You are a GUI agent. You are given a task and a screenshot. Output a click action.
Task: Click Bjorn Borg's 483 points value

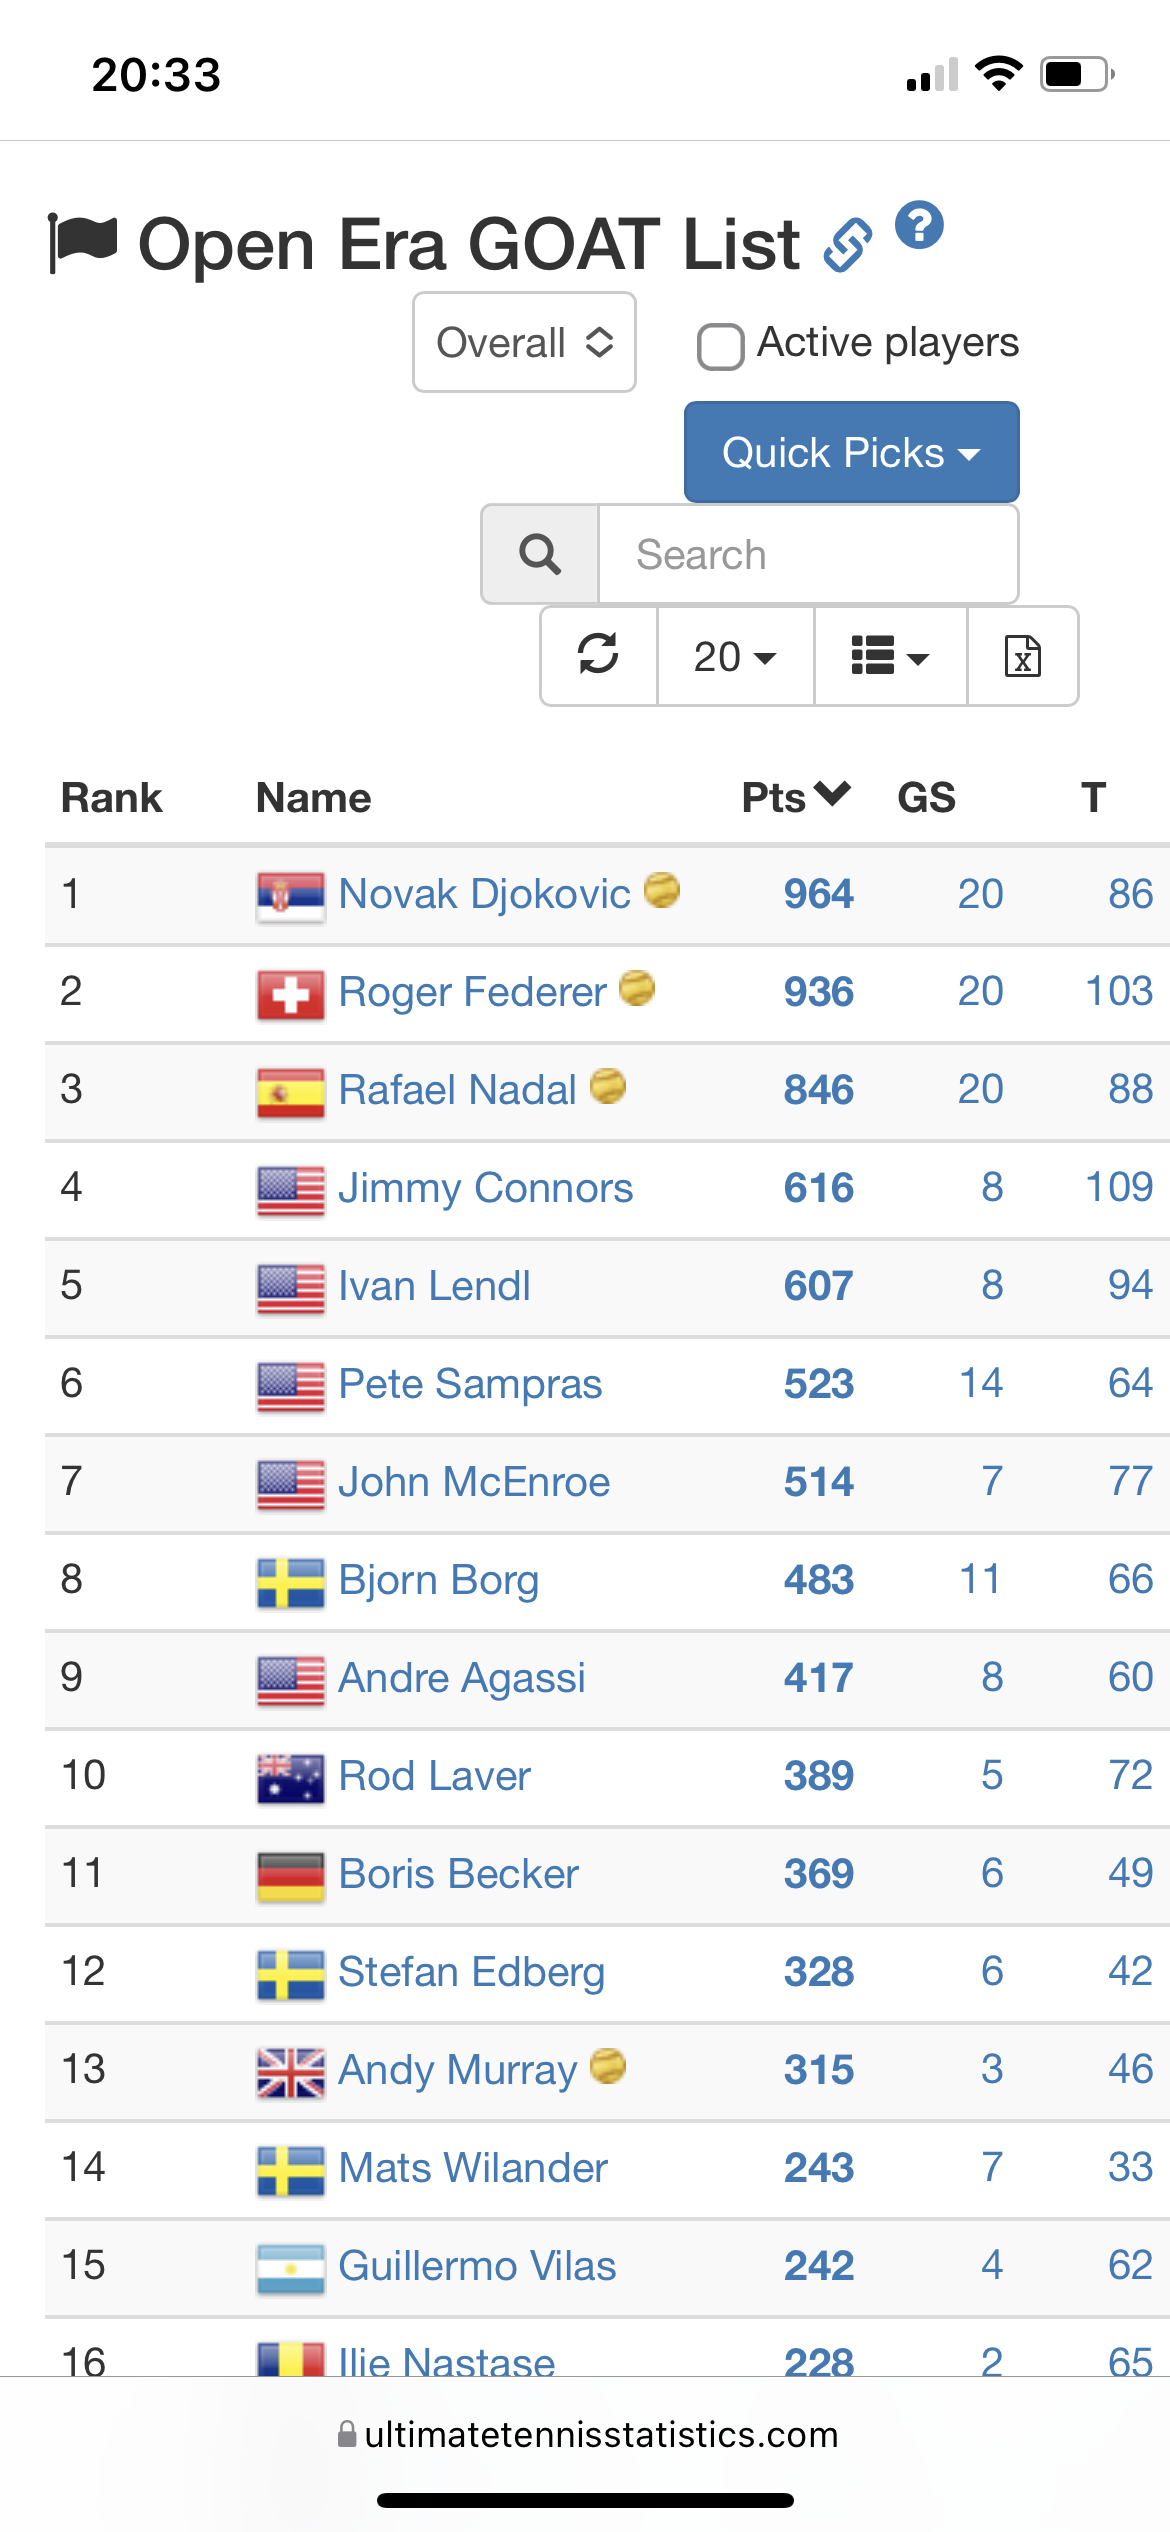(818, 1579)
